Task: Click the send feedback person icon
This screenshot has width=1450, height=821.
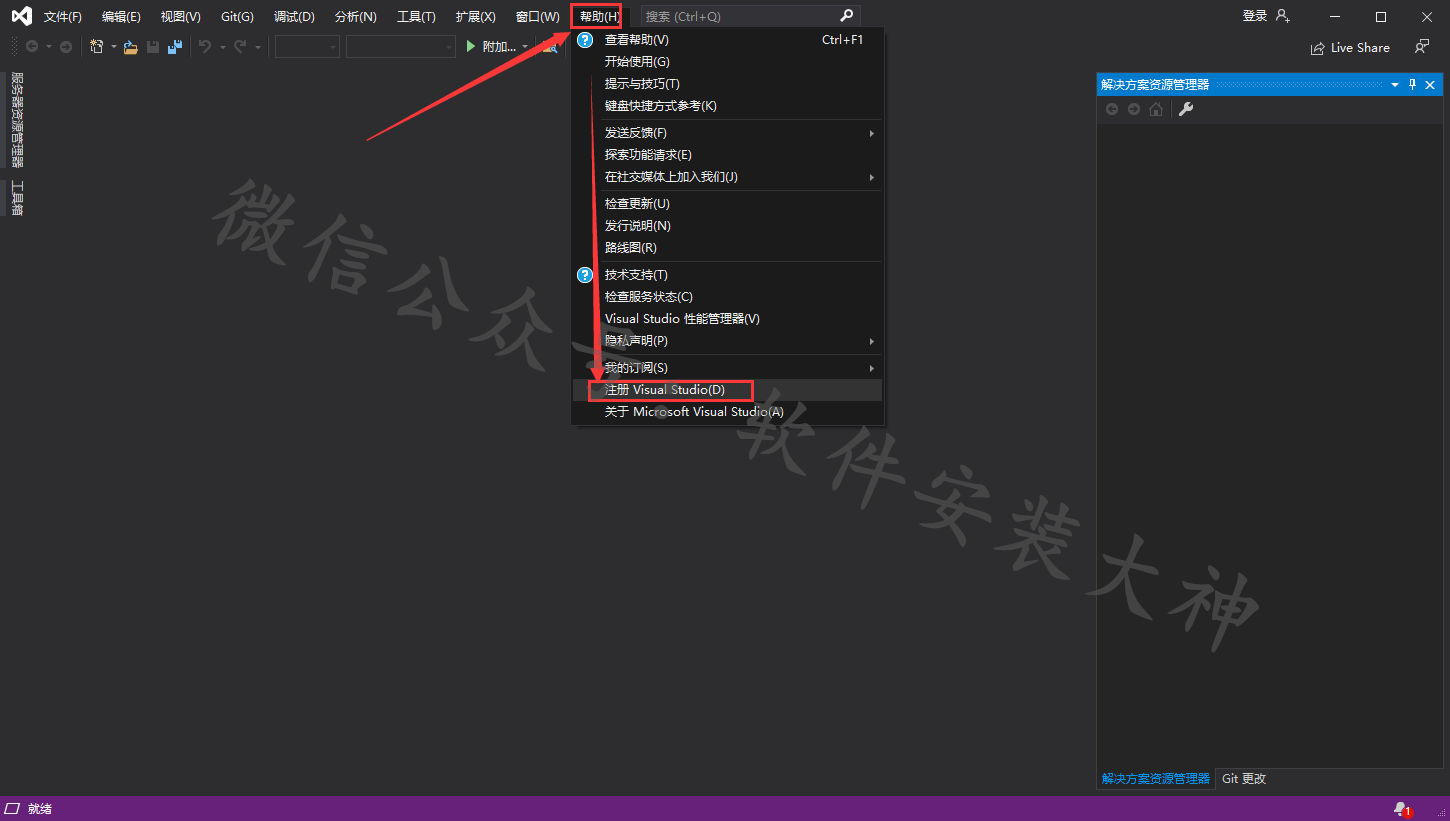Action: (x=1421, y=47)
